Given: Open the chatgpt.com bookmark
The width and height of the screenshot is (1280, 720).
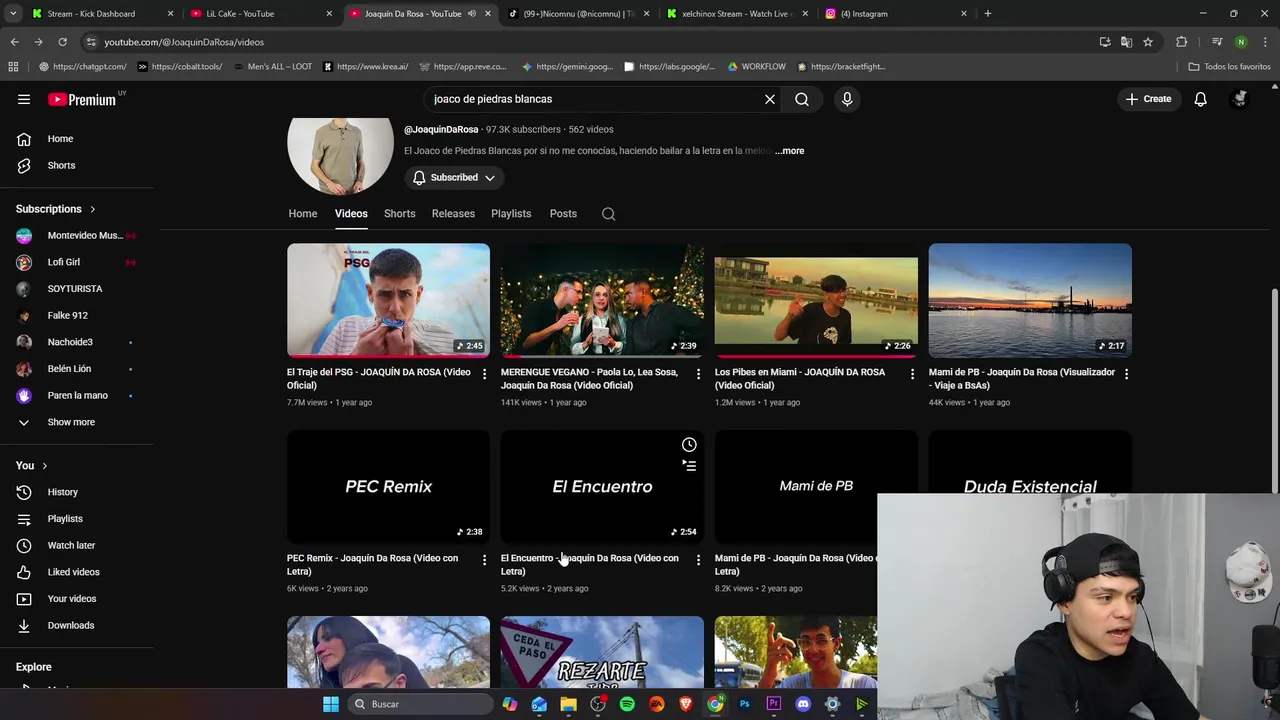Looking at the screenshot, I should click(x=83, y=67).
